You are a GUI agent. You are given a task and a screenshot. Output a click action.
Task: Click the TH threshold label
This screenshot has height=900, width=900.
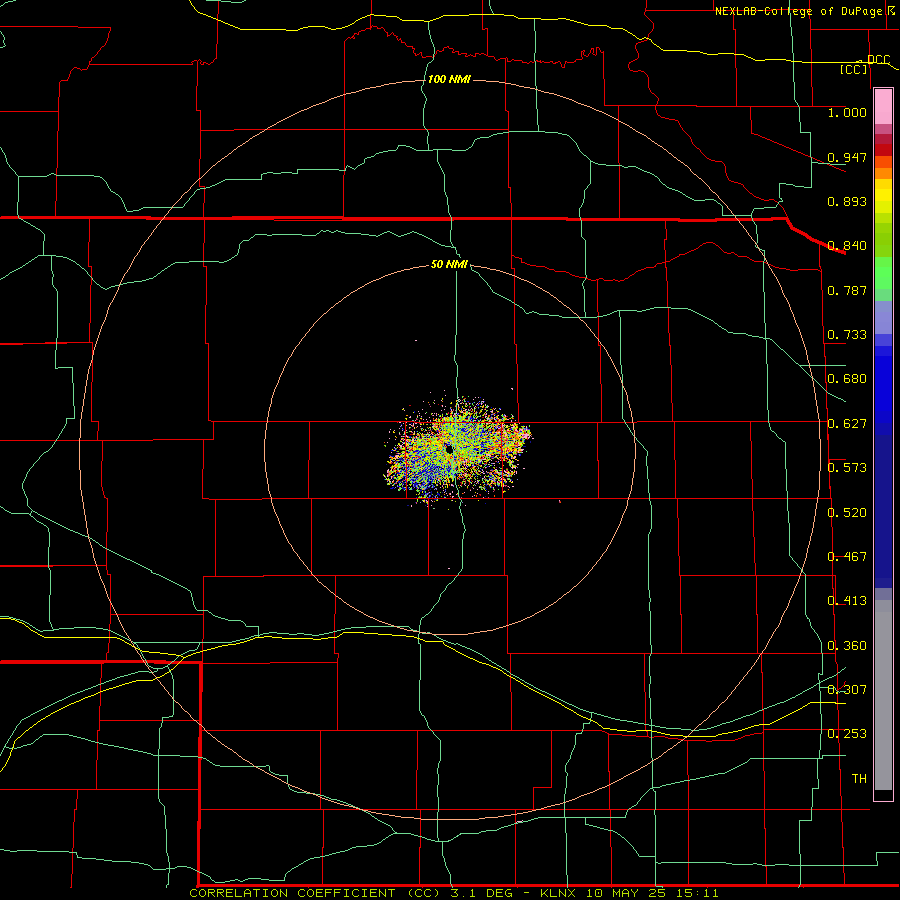859,779
